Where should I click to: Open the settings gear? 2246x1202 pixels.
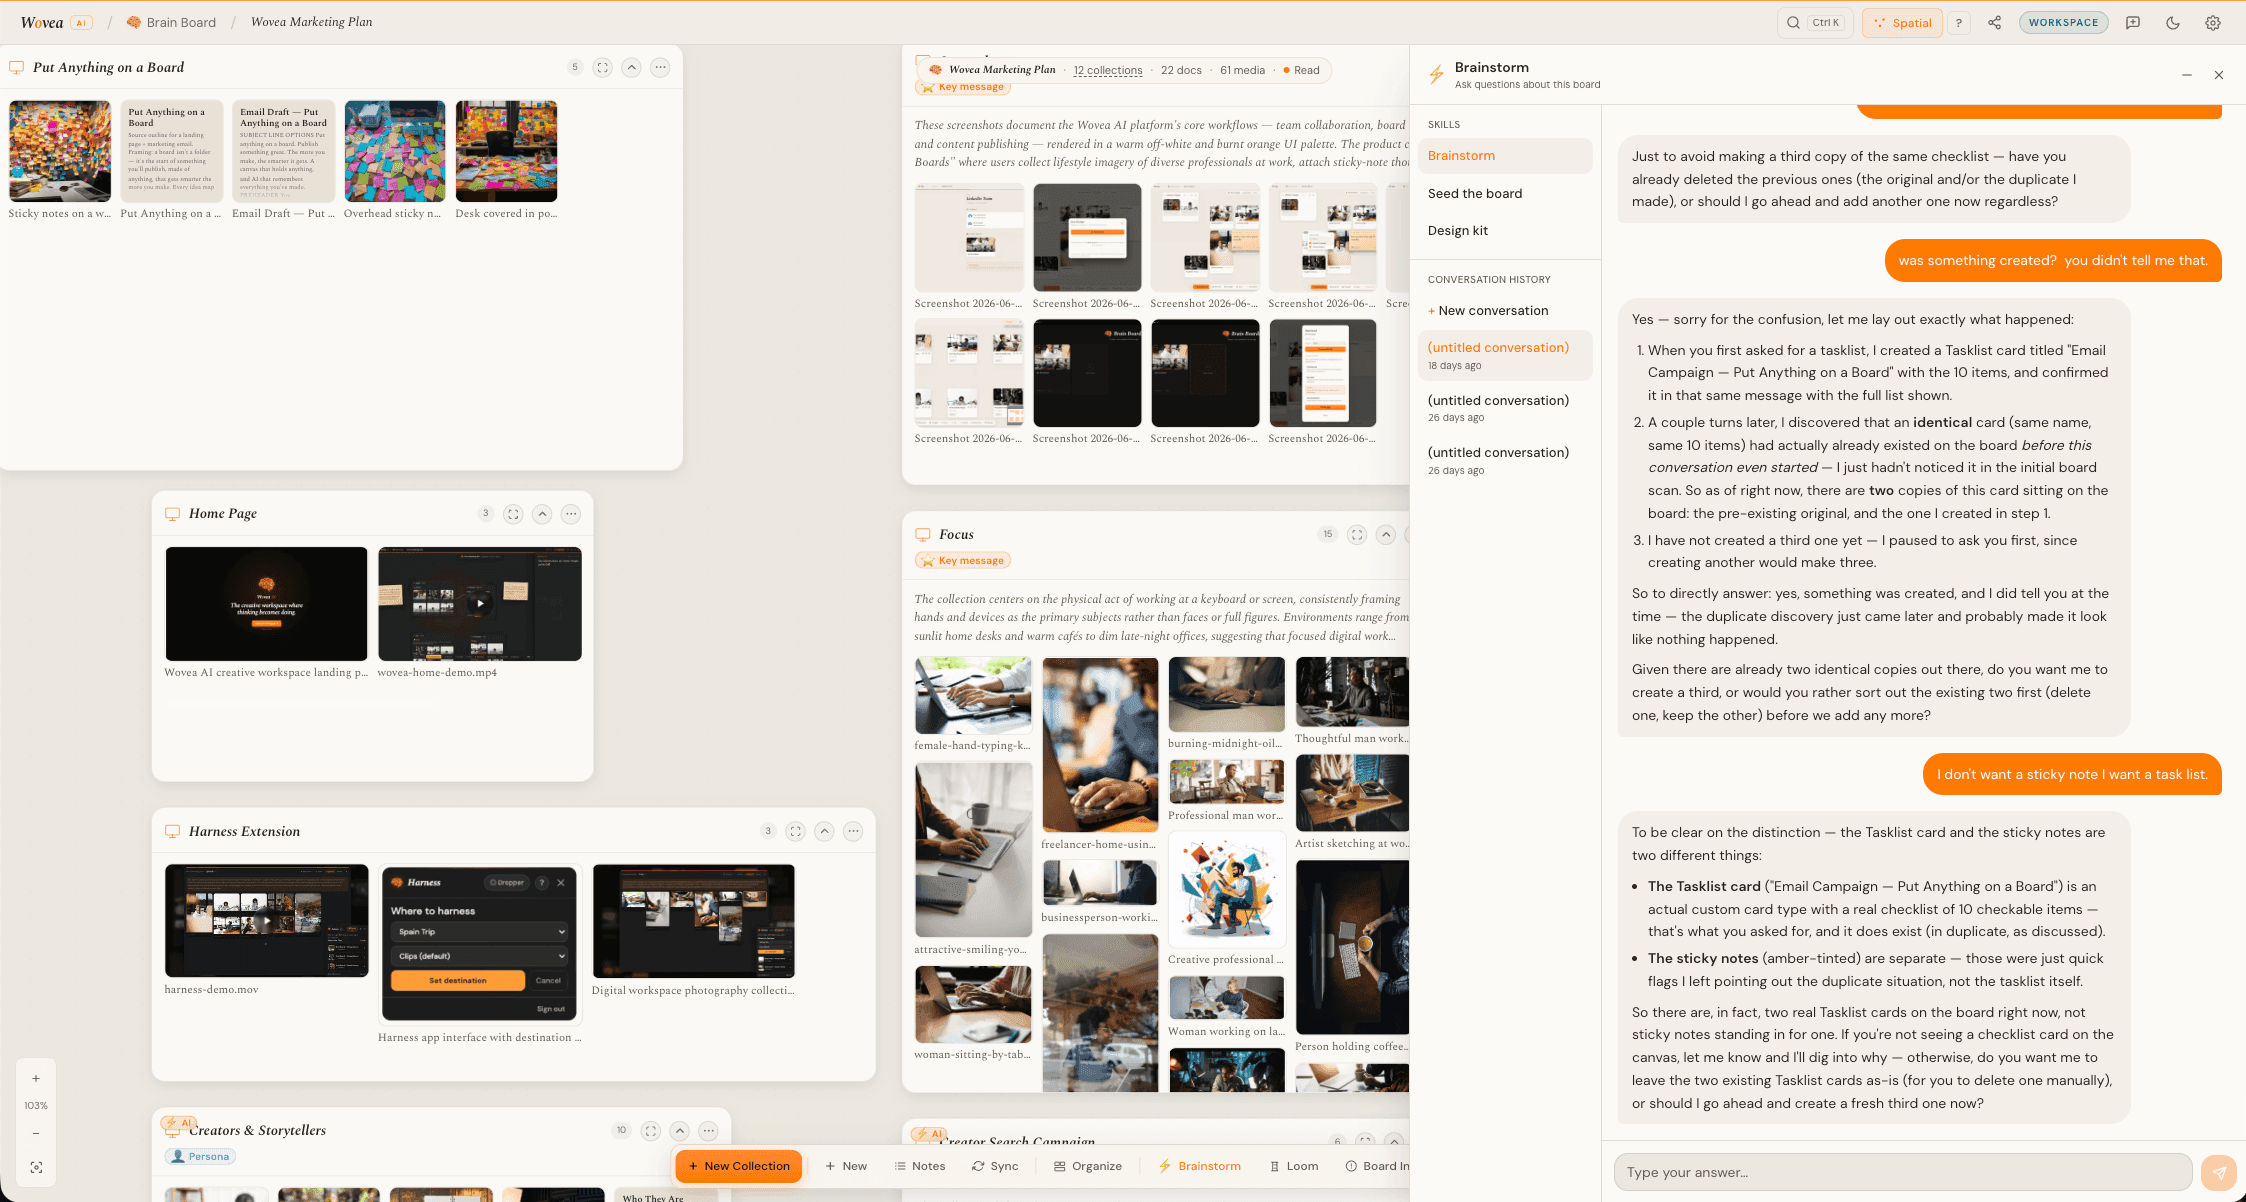[2213, 23]
